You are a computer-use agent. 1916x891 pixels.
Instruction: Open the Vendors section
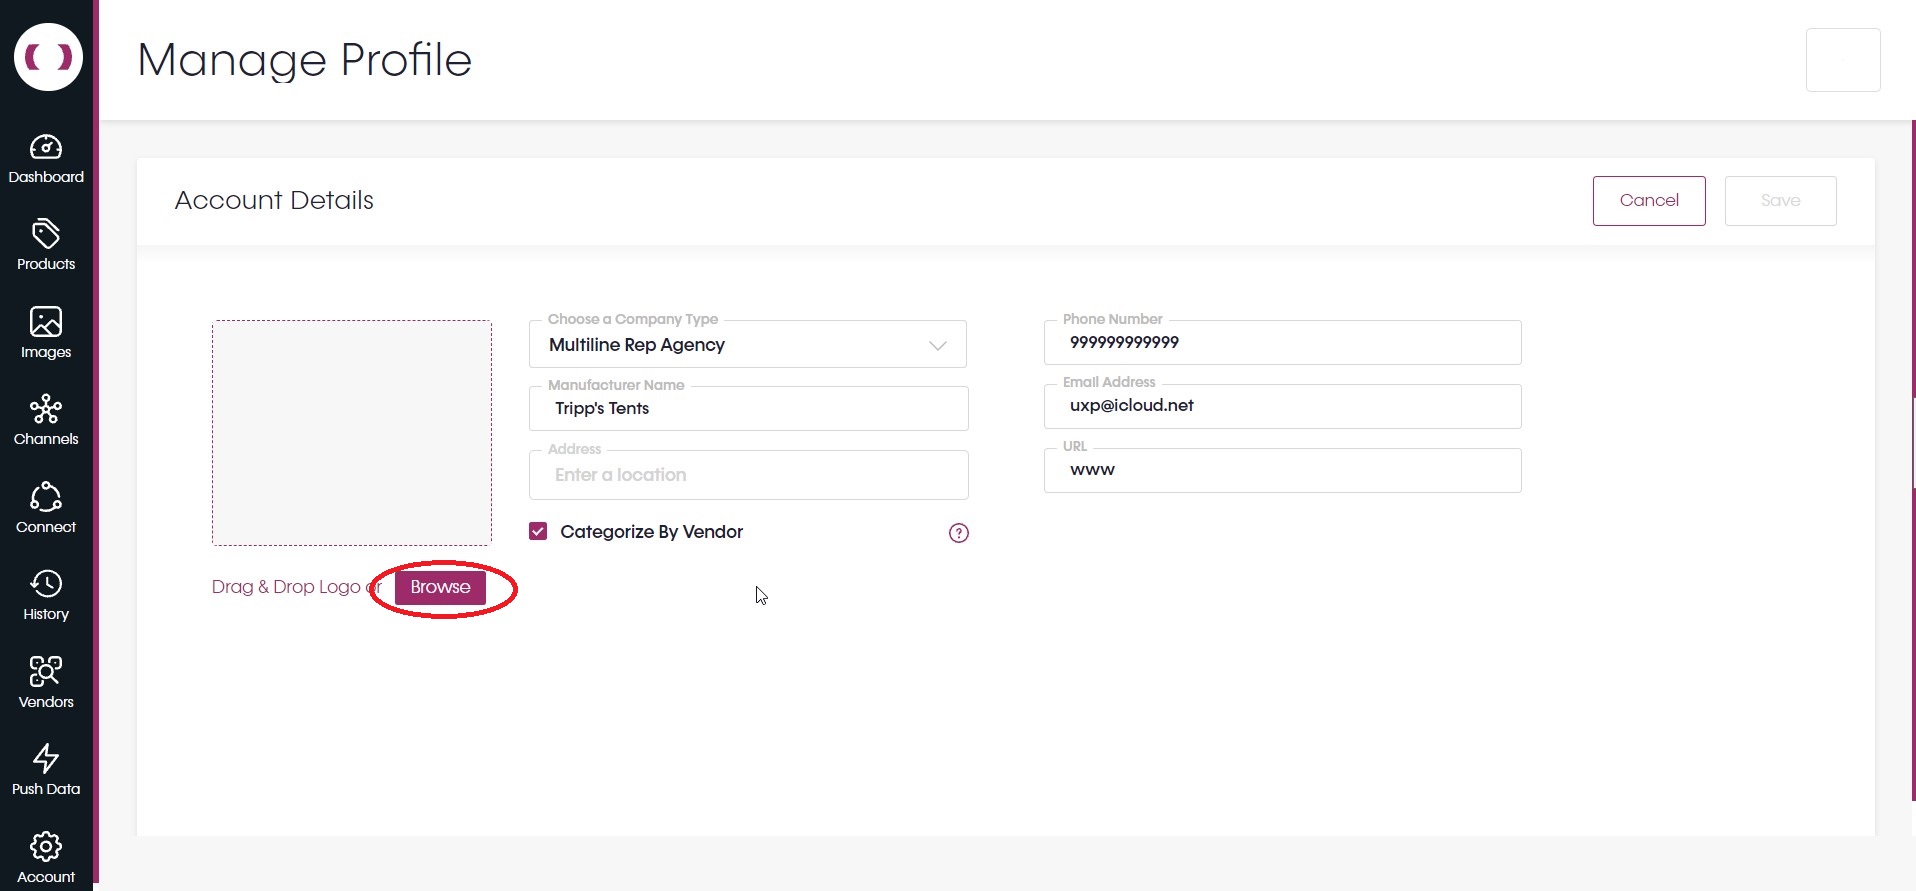click(x=46, y=683)
